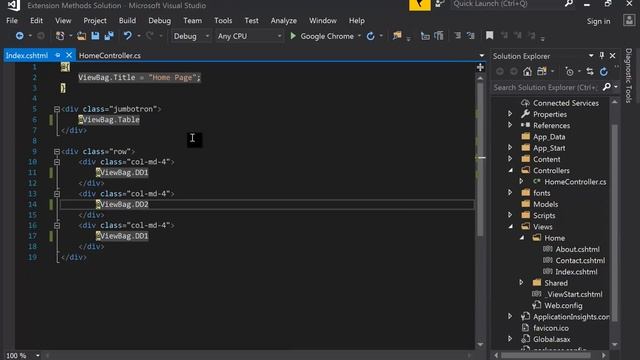Click the split editor icon above scrollbar

[480, 67]
